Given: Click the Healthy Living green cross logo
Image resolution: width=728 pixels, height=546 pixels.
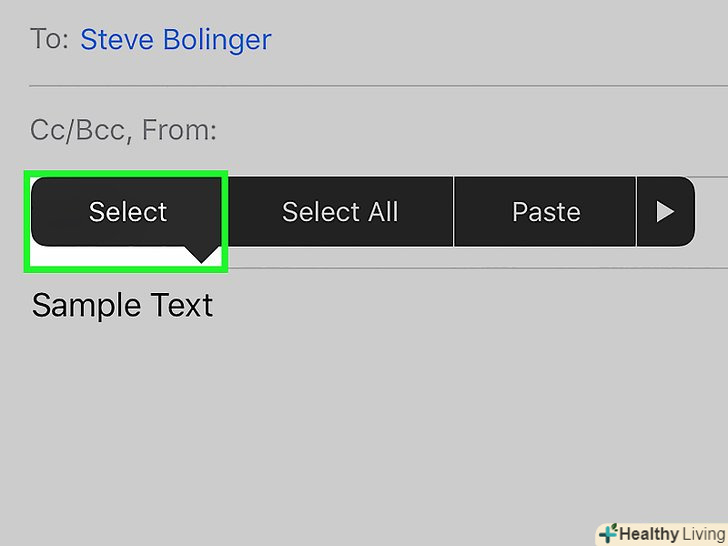Looking at the screenshot, I should coord(607,533).
